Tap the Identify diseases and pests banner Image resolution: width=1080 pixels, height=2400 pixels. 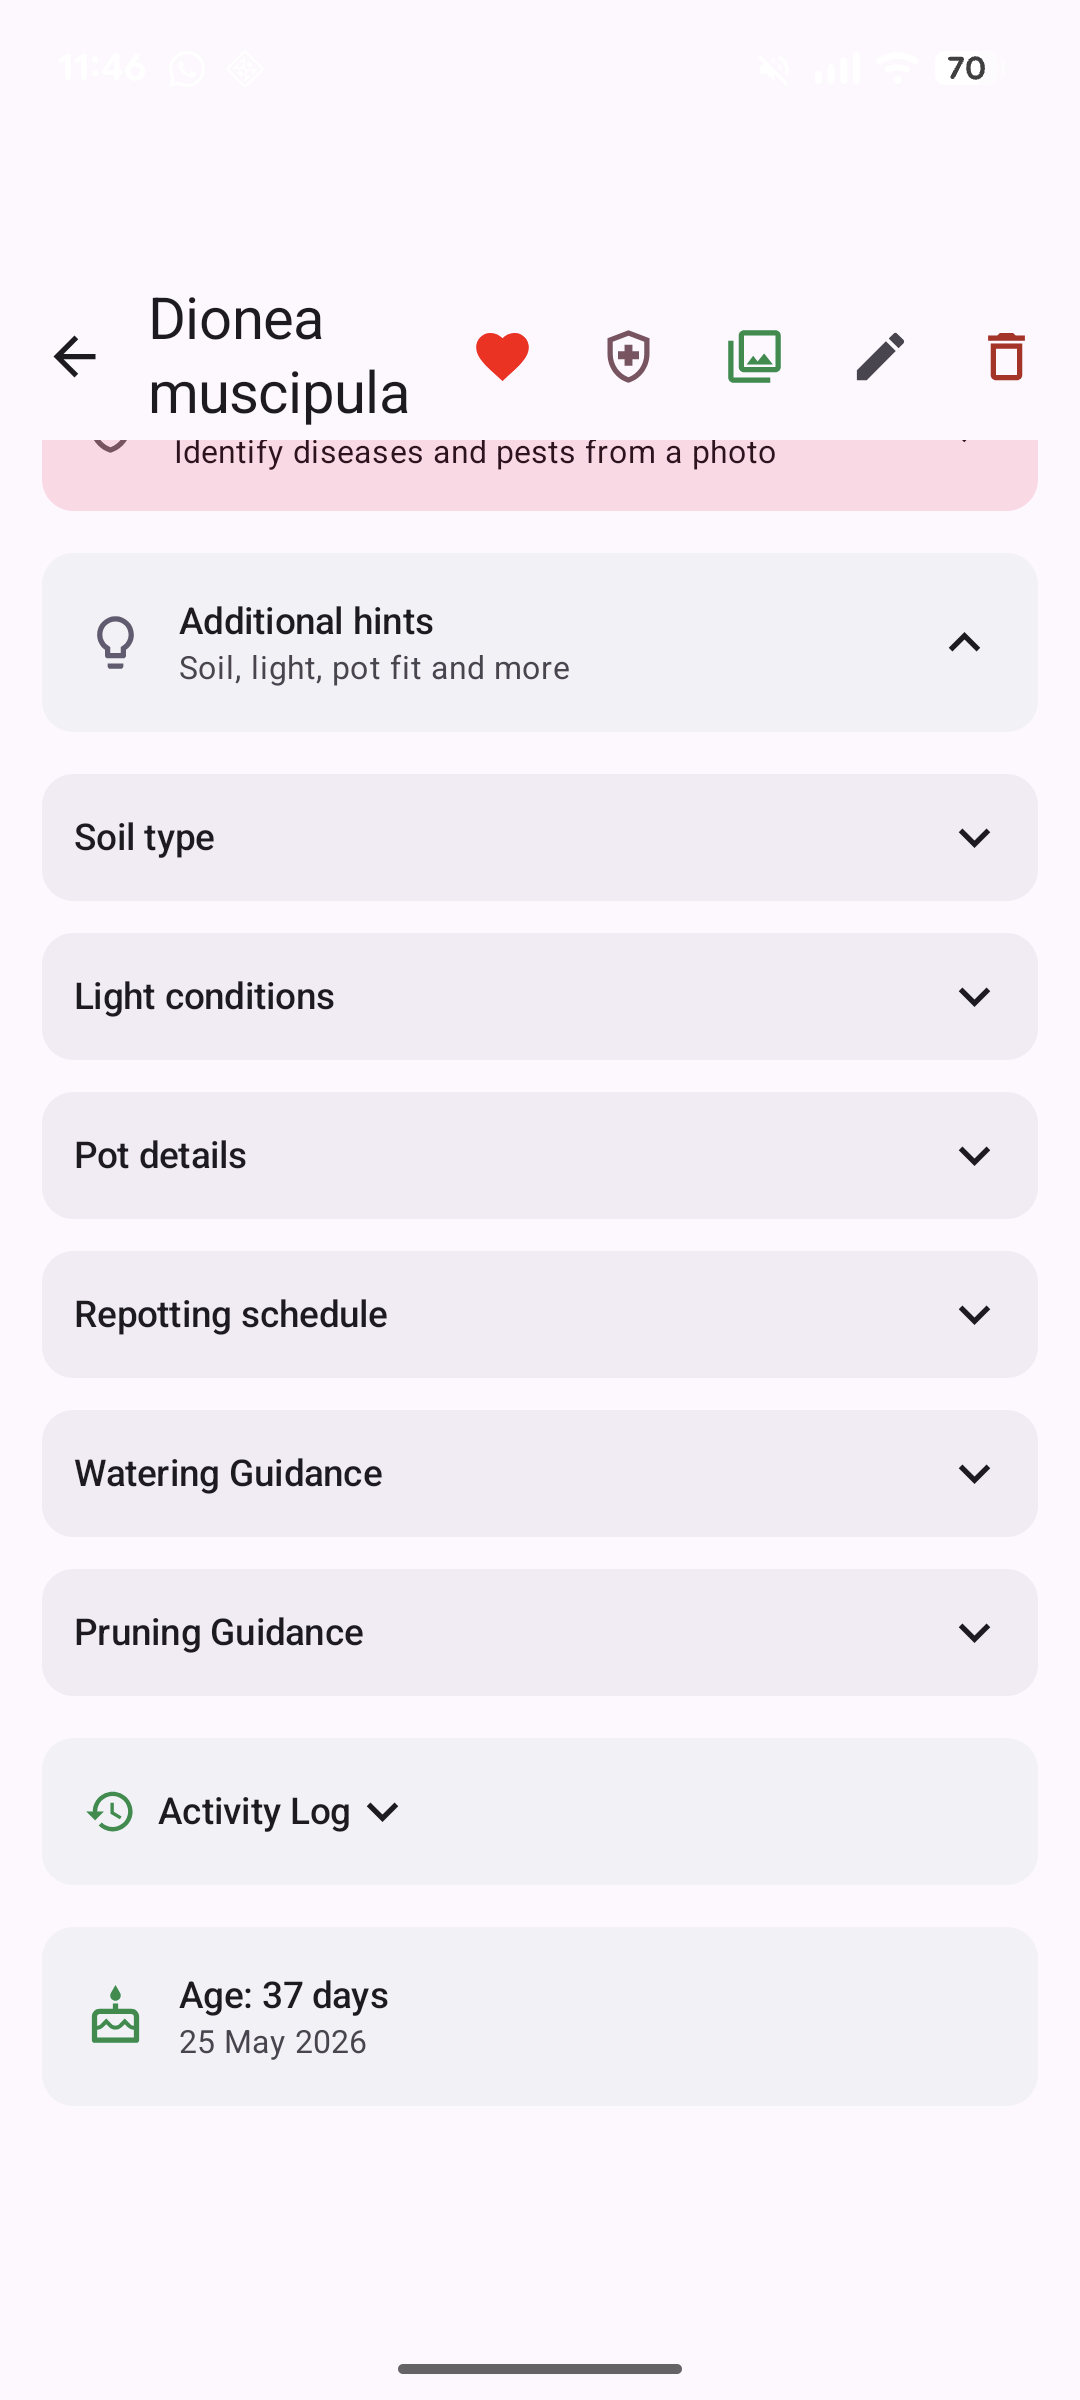(x=540, y=474)
